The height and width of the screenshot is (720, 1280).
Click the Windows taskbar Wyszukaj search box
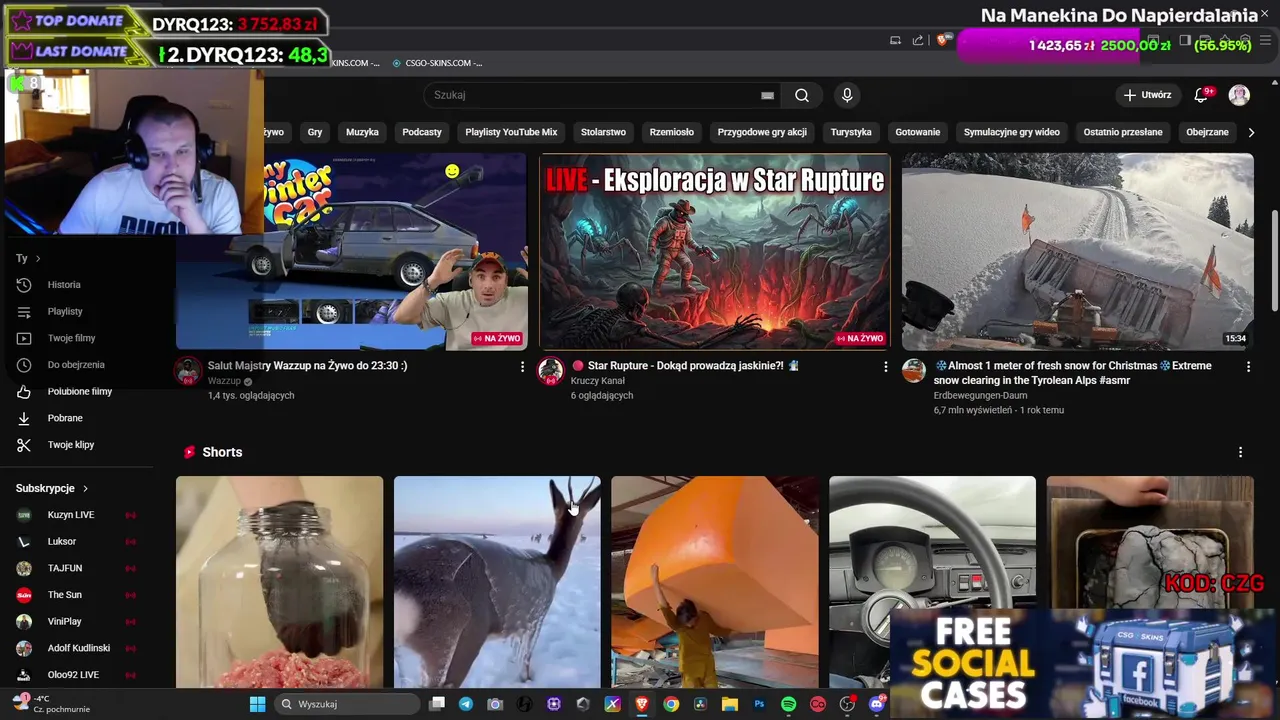point(346,704)
